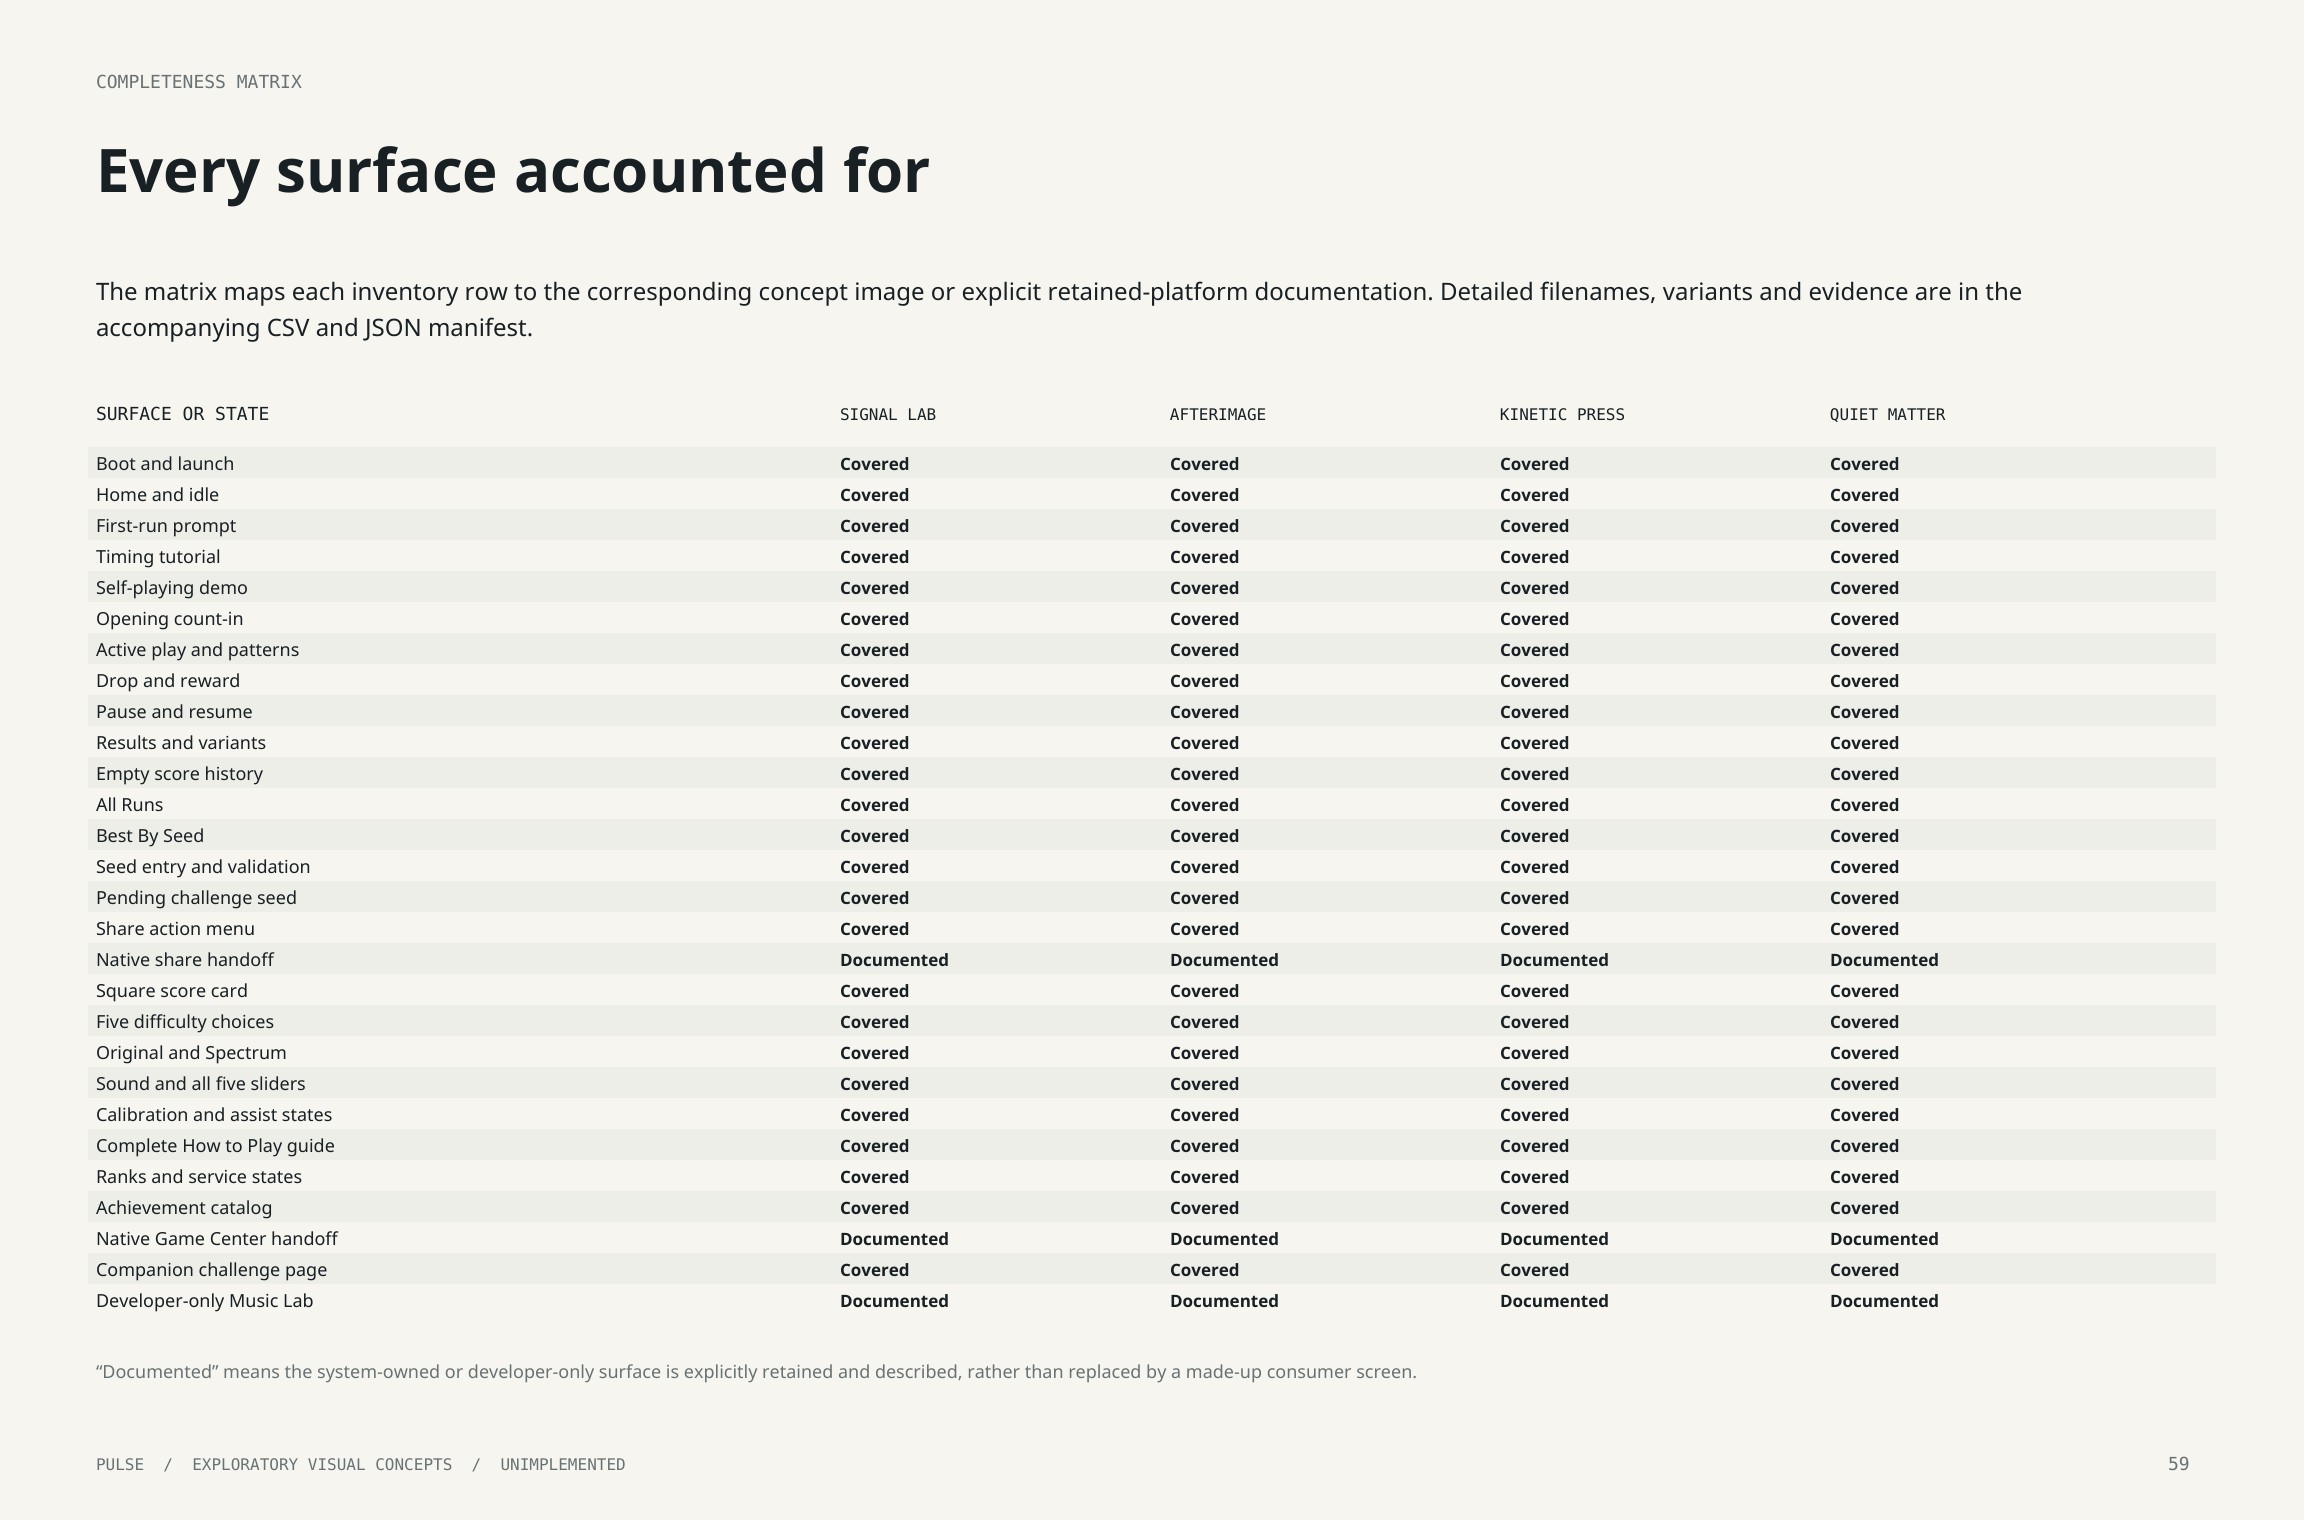2304x1520 pixels.
Task: Select the COMPLETENESS MATRIX label
Action: (199, 82)
